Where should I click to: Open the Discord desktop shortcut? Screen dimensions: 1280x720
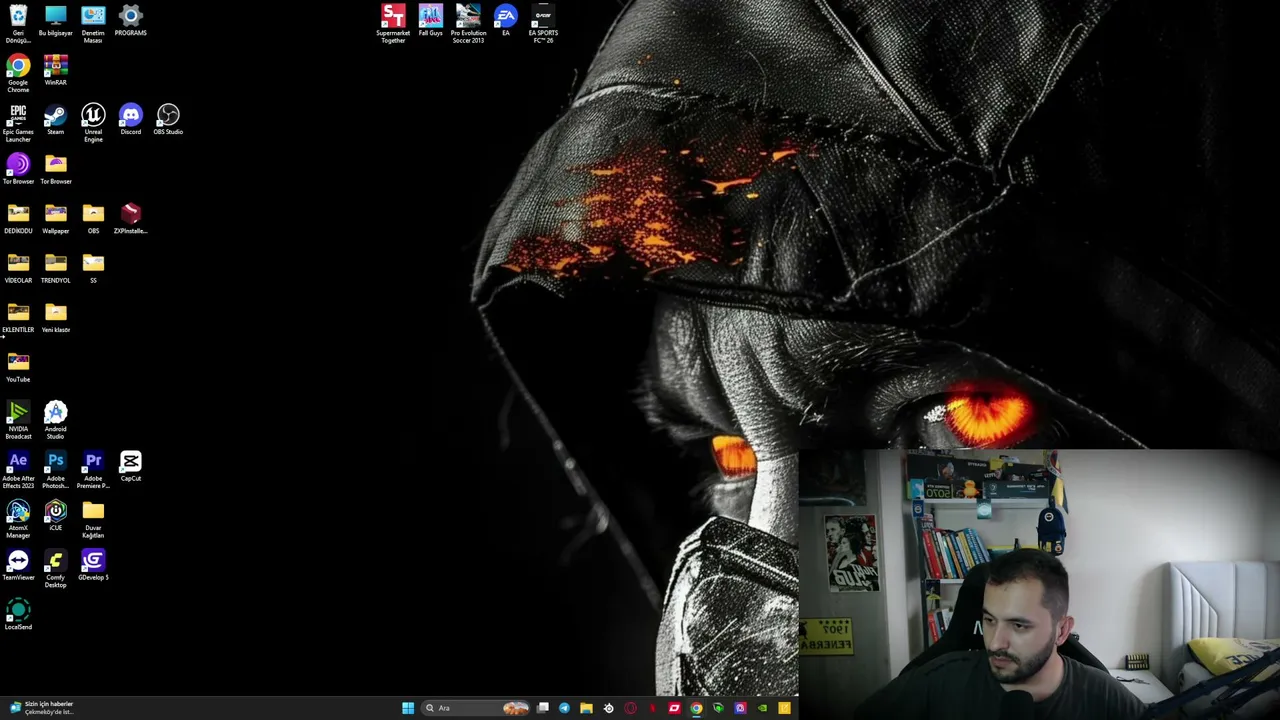[x=131, y=120]
